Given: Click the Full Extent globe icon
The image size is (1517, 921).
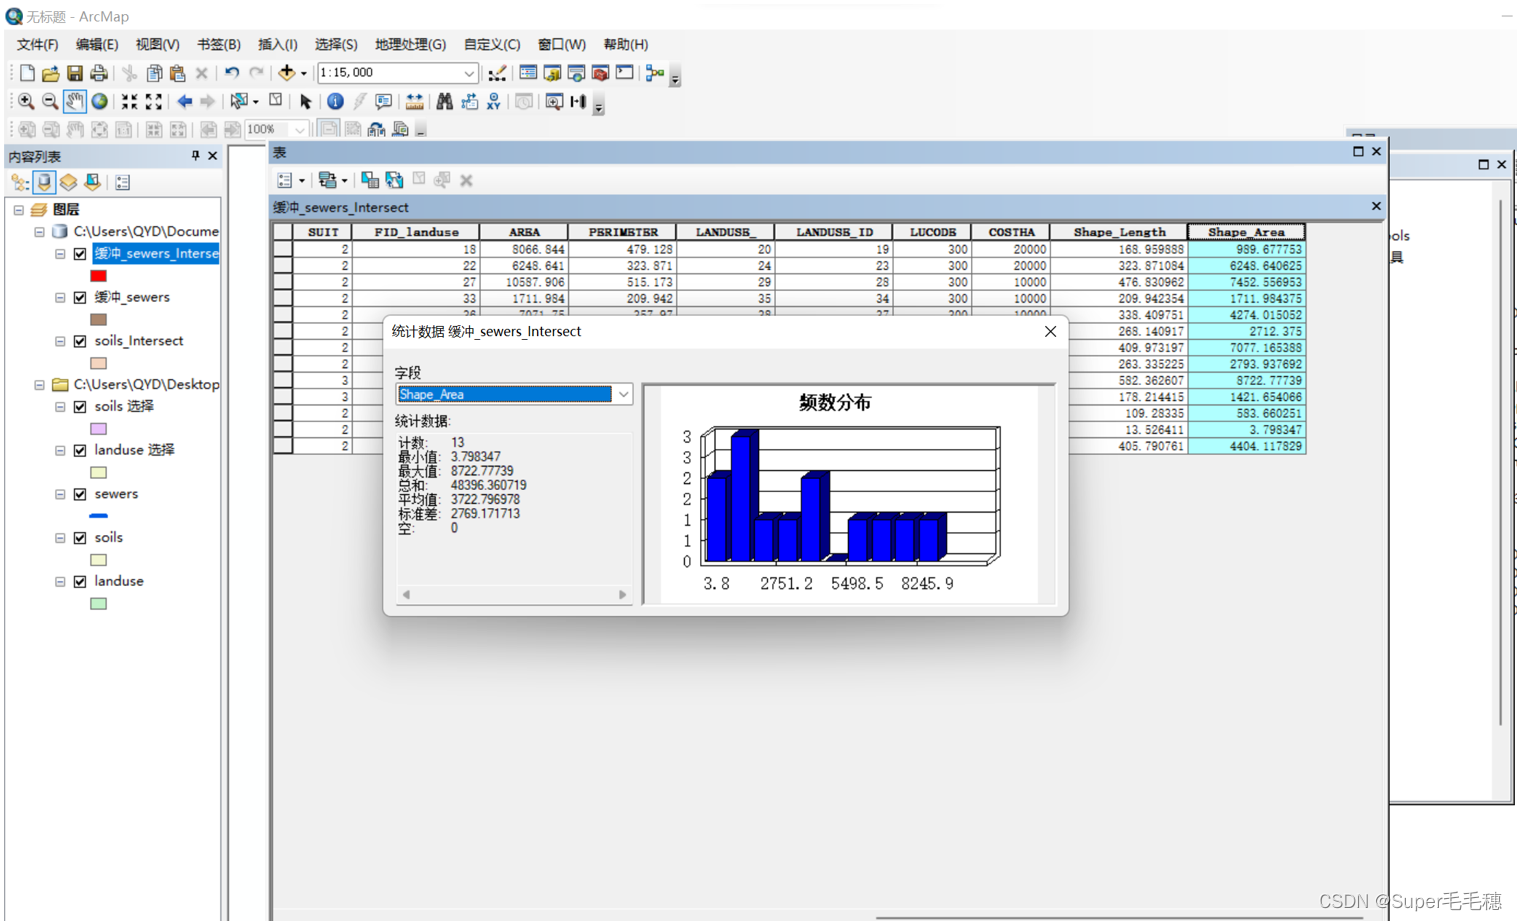Looking at the screenshot, I should 100,101.
